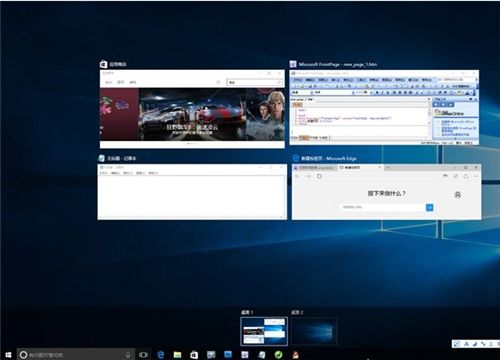This screenshot has height=360, width=500.
Task: Toggle the Task View button on the taskbar
Action: (143, 355)
